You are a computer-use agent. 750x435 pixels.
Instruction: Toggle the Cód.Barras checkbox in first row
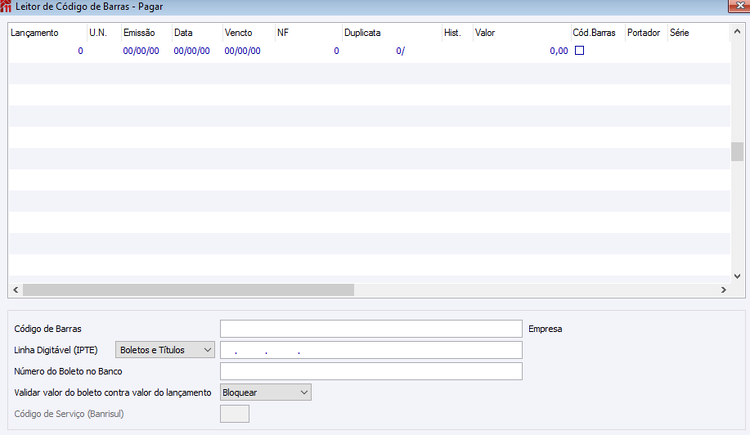coord(579,50)
